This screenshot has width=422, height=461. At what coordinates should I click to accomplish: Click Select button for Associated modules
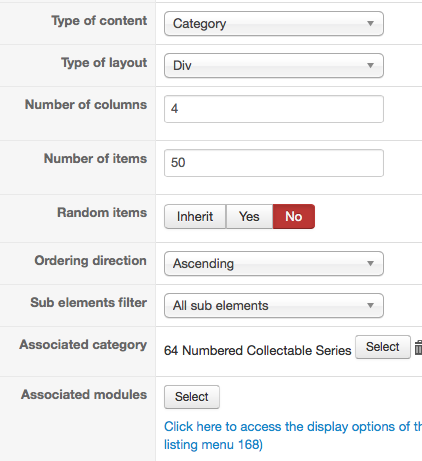point(192,397)
